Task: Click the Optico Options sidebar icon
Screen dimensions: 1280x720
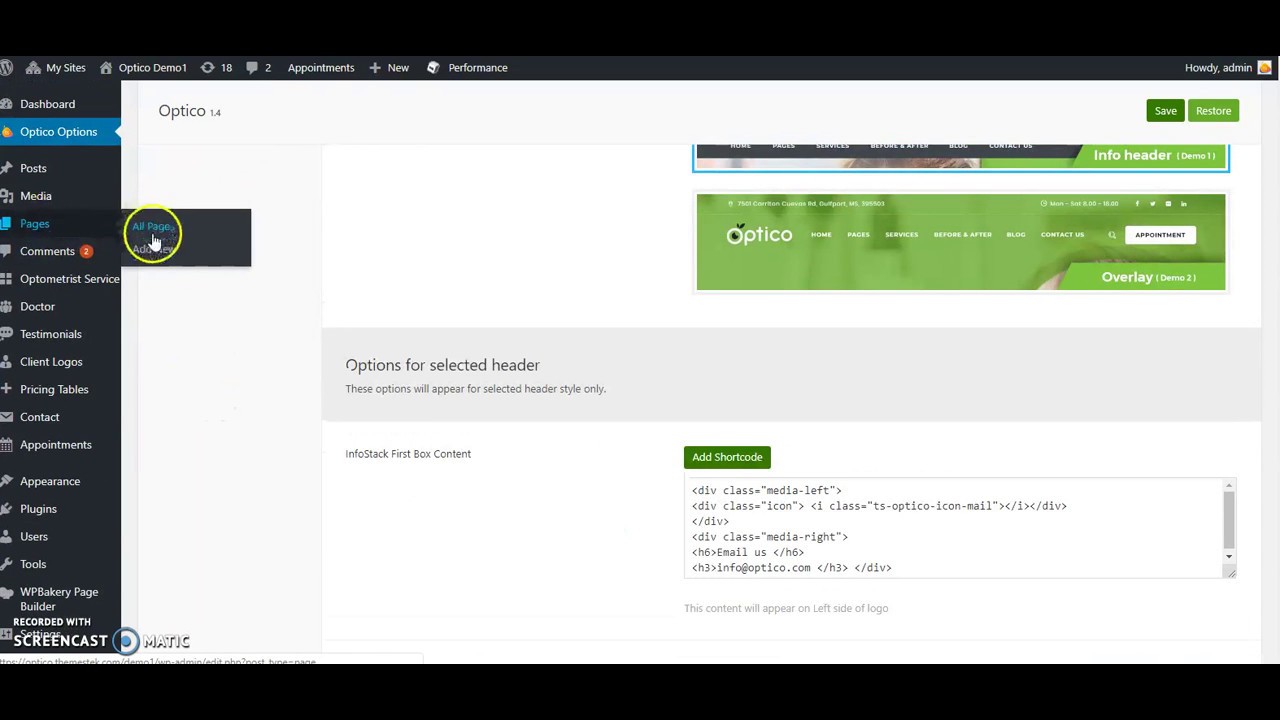Action: [5, 131]
